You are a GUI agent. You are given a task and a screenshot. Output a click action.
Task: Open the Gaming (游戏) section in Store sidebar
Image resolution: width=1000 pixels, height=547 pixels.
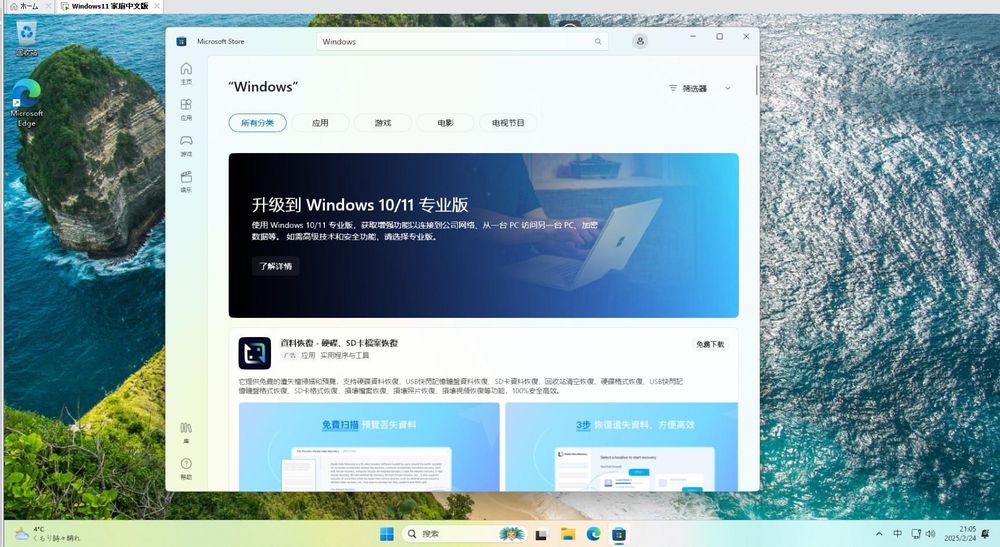point(186,145)
